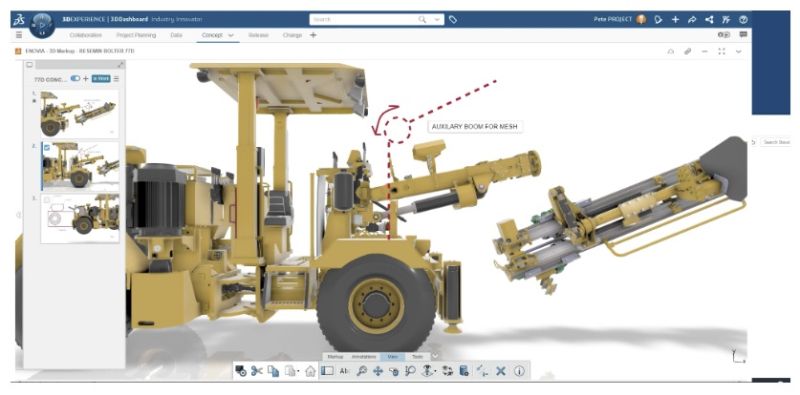Image resolution: width=800 pixels, height=395 pixels.
Task: Select slide 1 thumbnail
Action: tap(80, 113)
